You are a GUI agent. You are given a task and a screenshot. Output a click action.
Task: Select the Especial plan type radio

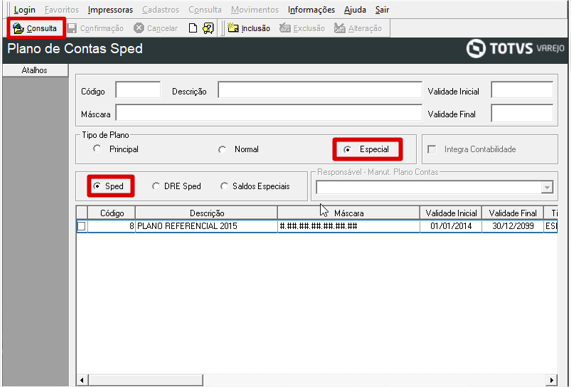347,149
